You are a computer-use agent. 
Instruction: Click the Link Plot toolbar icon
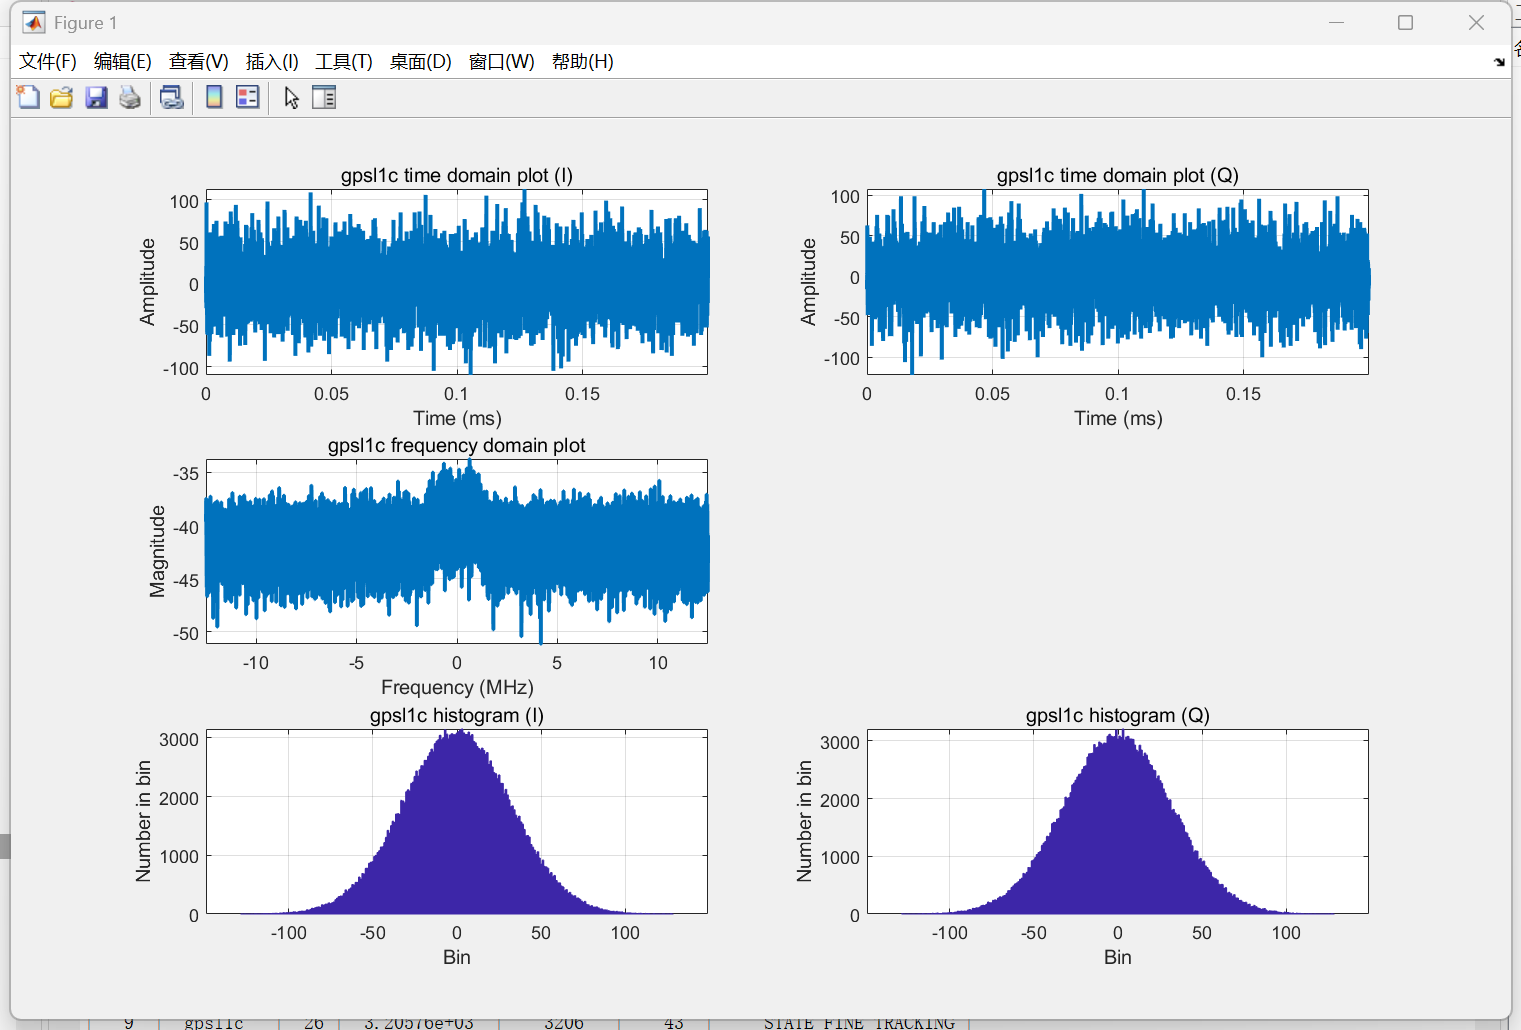click(172, 97)
